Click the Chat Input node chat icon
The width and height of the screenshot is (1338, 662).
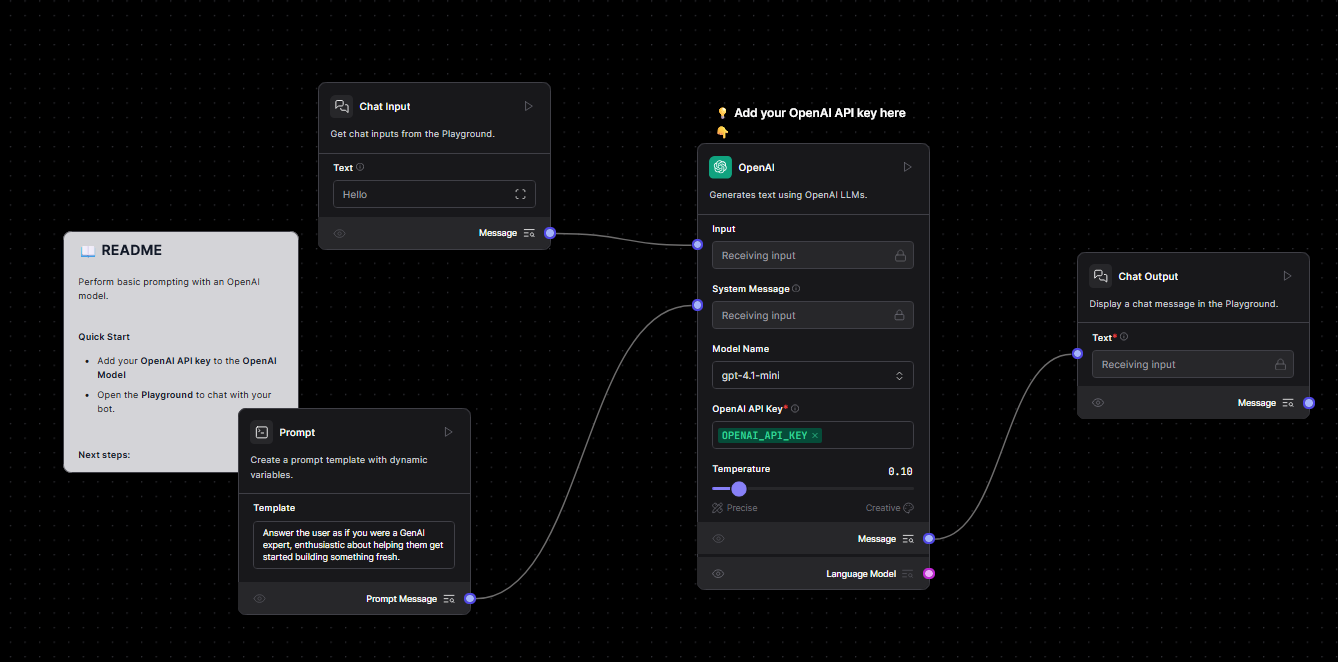[342, 106]
